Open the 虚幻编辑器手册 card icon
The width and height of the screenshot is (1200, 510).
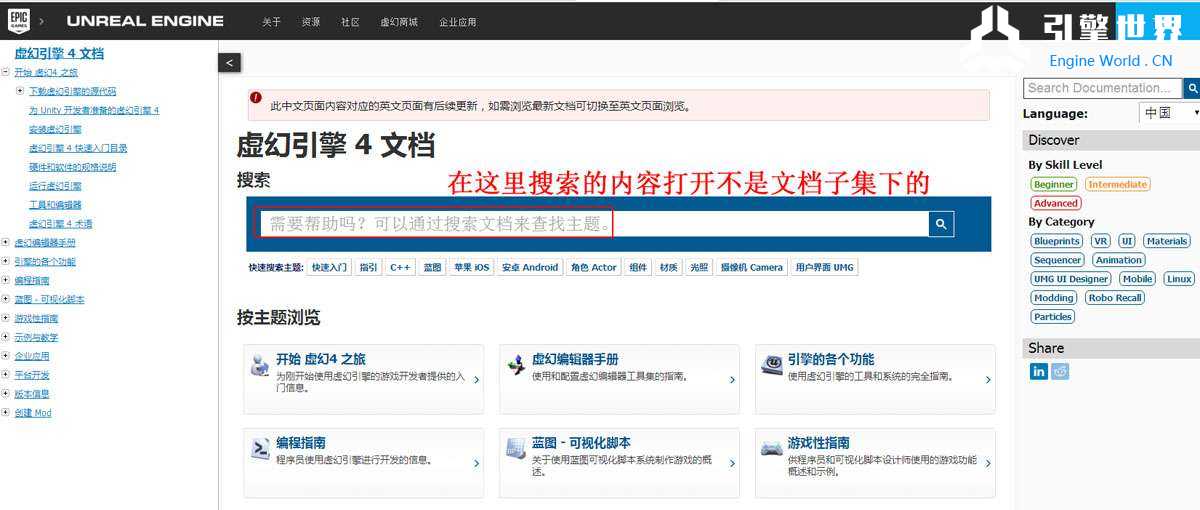tap(516, 365)
